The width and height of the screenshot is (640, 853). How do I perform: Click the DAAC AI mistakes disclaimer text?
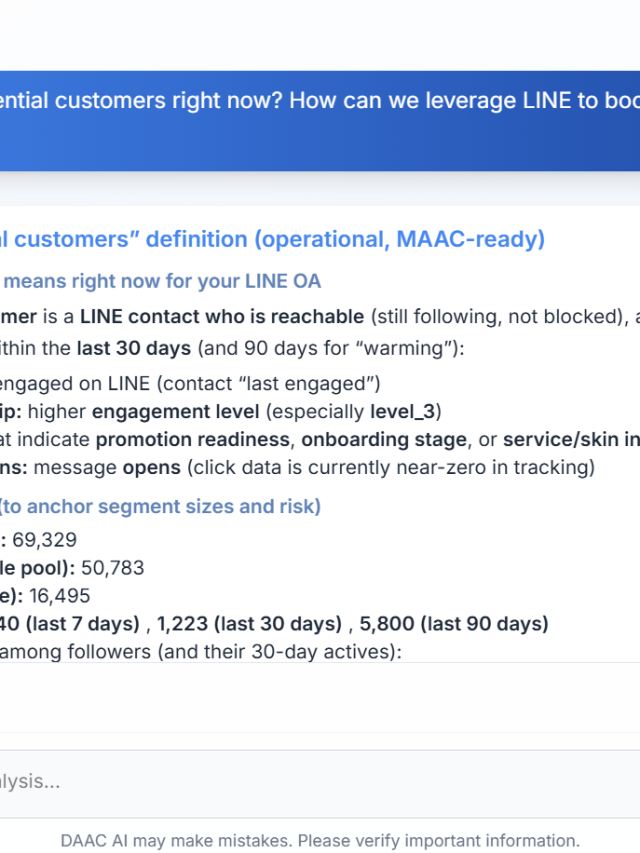point(320,840)
